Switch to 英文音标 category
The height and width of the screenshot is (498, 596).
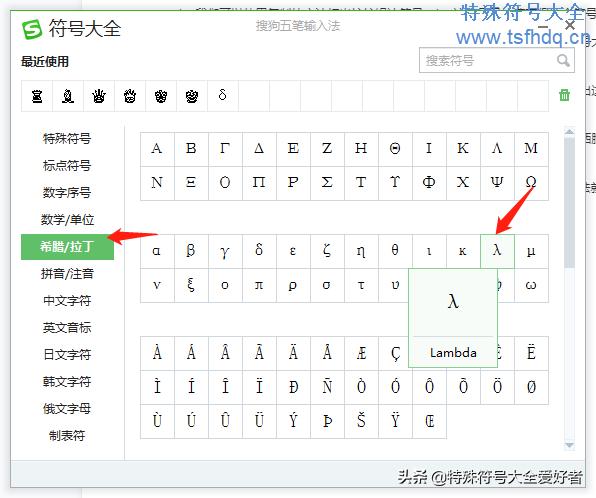pos(67,328)
